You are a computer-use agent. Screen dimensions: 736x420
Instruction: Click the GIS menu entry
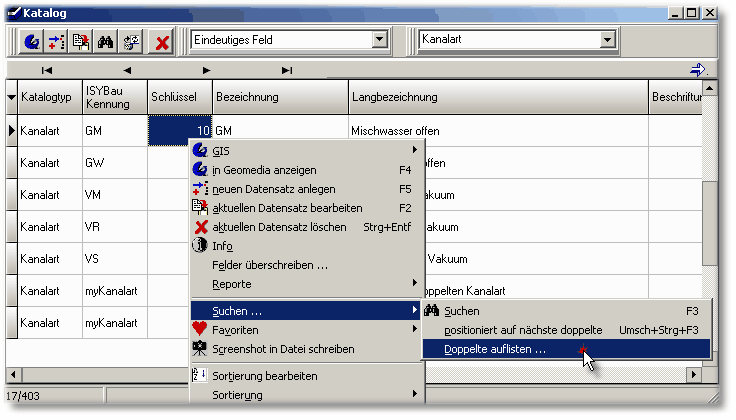click(x=307, y=151)
